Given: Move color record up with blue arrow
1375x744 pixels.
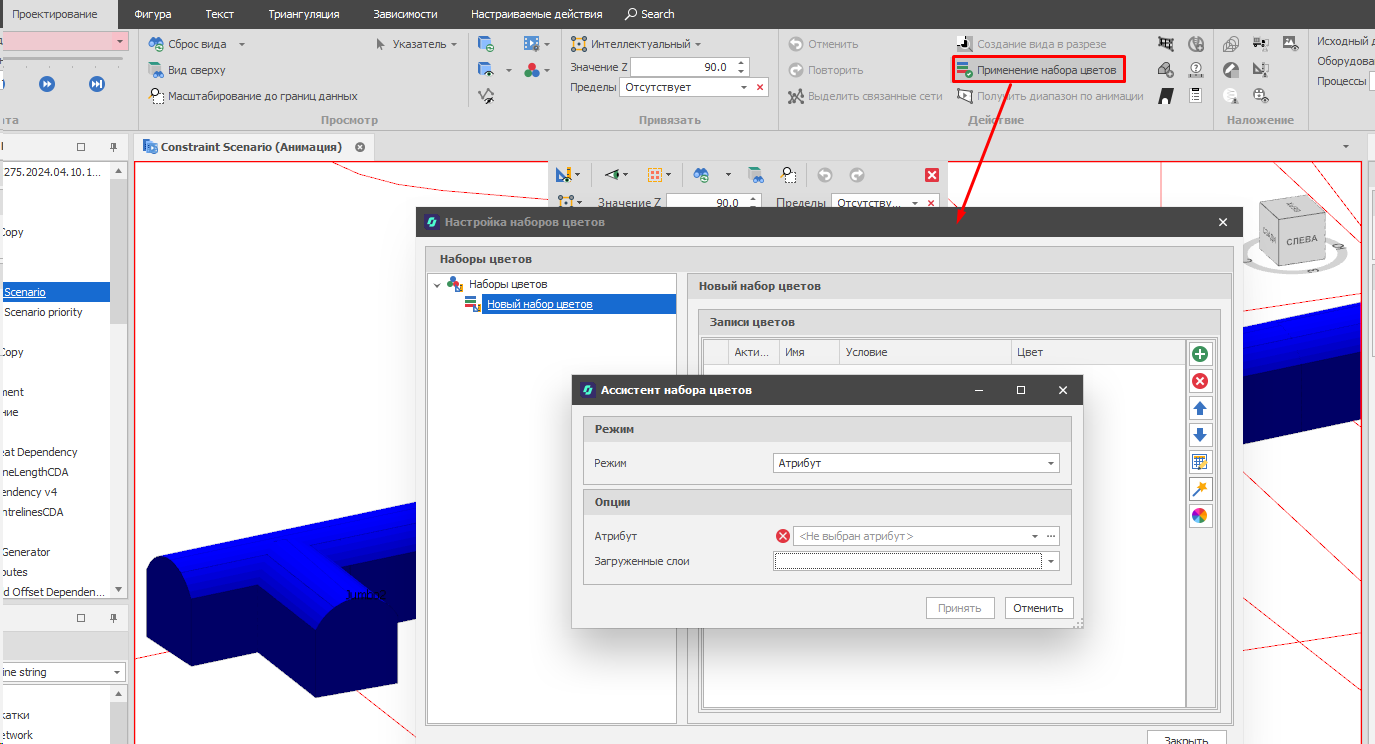Looking at the screenshot, I should click(x=1200, y=408).
